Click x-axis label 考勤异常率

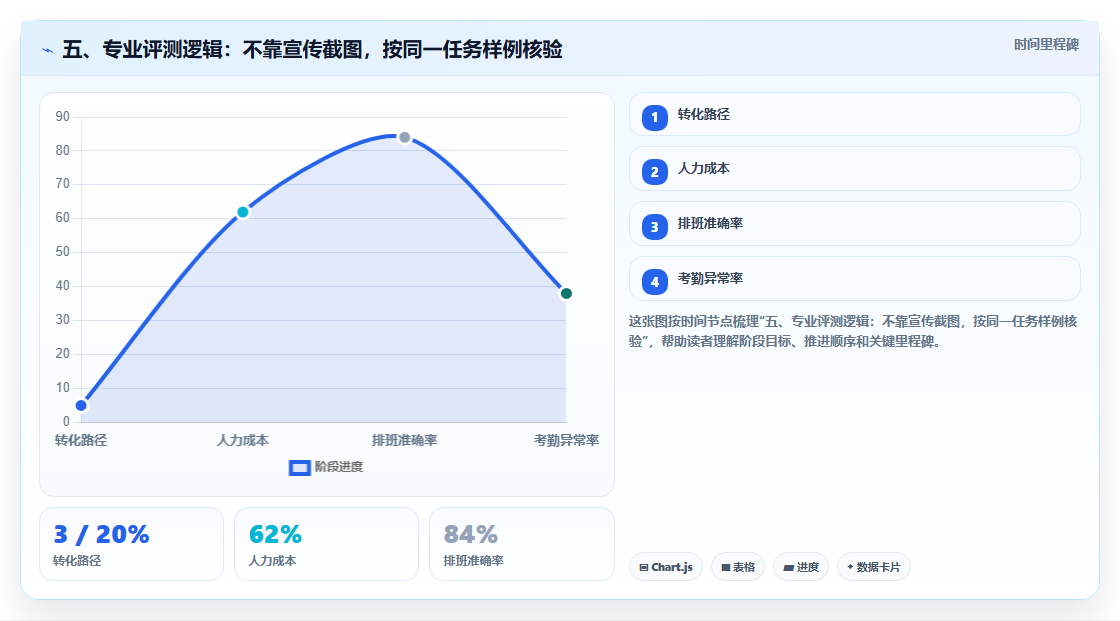click(x=566, y=440)
